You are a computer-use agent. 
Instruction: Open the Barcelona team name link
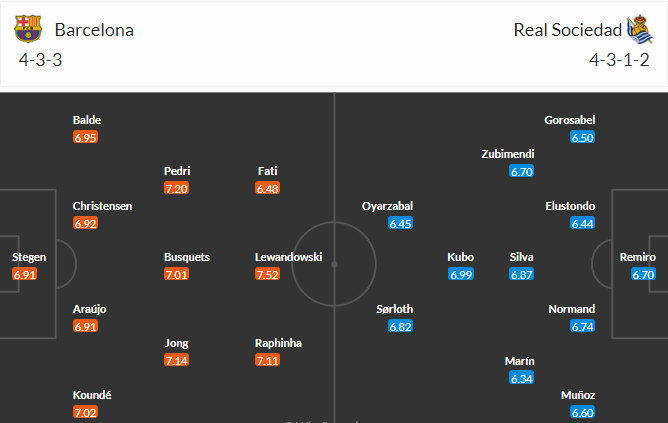coord(94,30)
